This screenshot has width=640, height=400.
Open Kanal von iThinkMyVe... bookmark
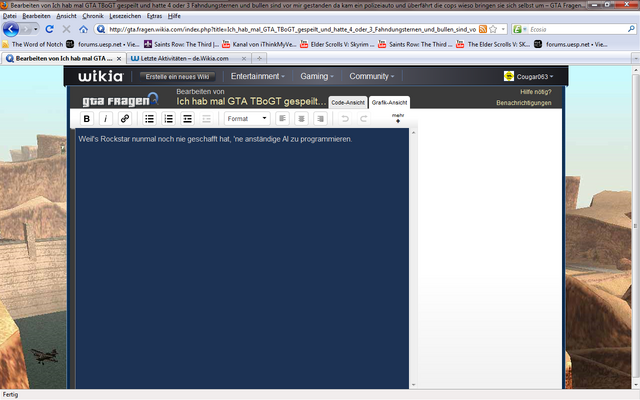click(260, 44)
